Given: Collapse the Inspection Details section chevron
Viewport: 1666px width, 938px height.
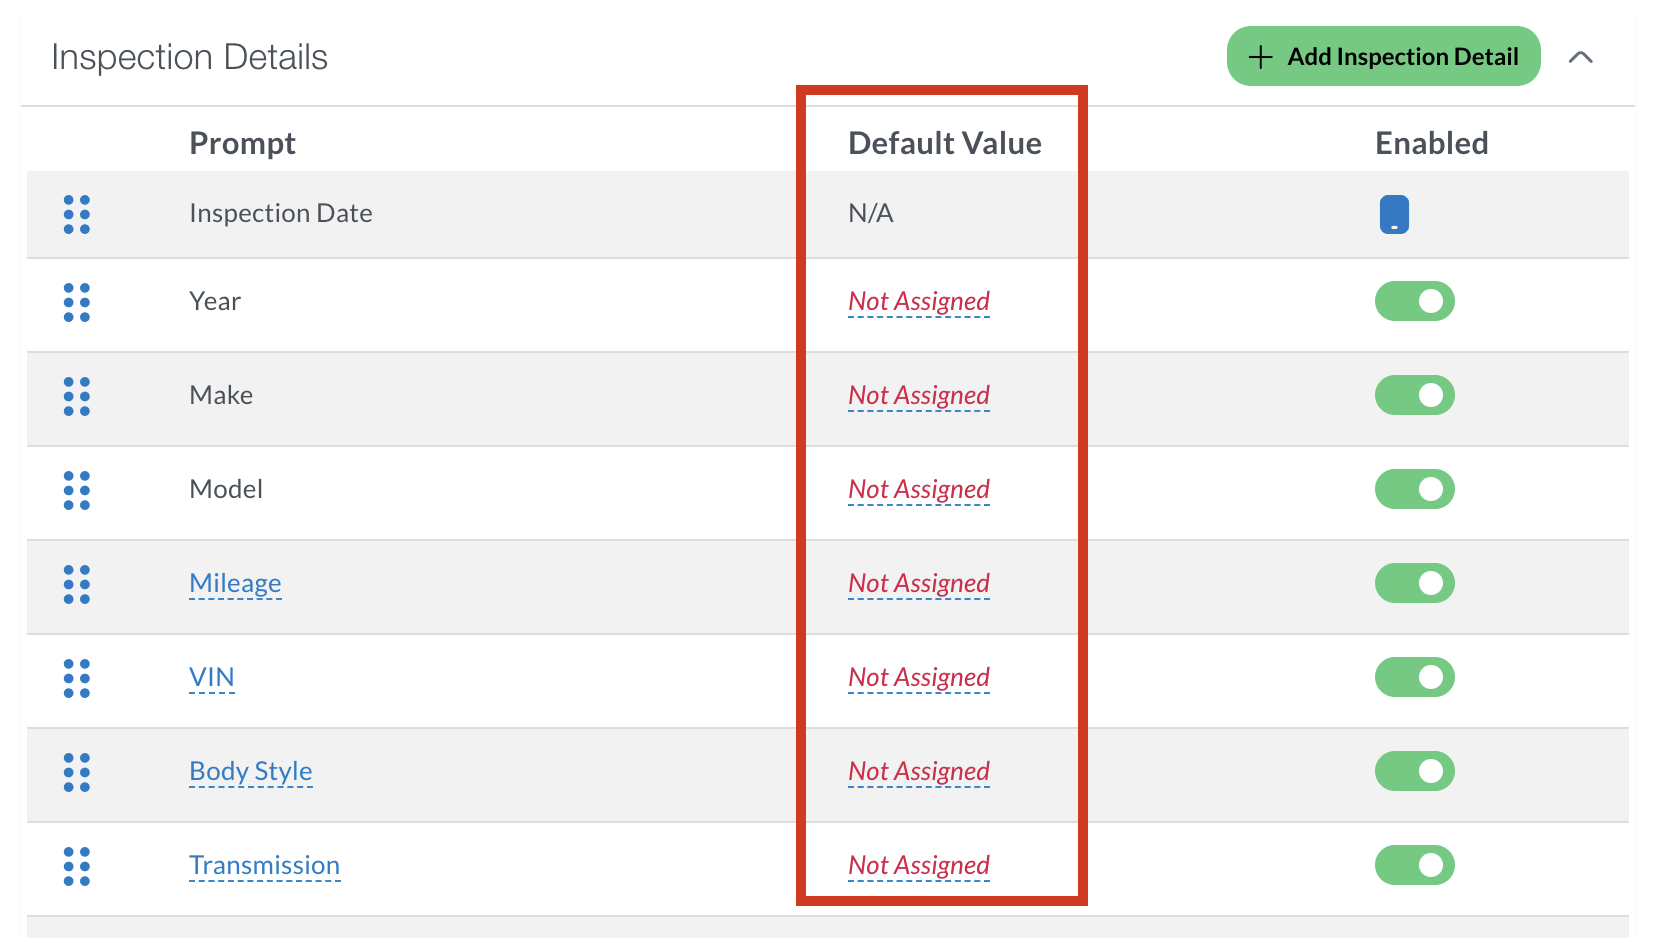Looking at the screenshot, I should point(1581,57).
